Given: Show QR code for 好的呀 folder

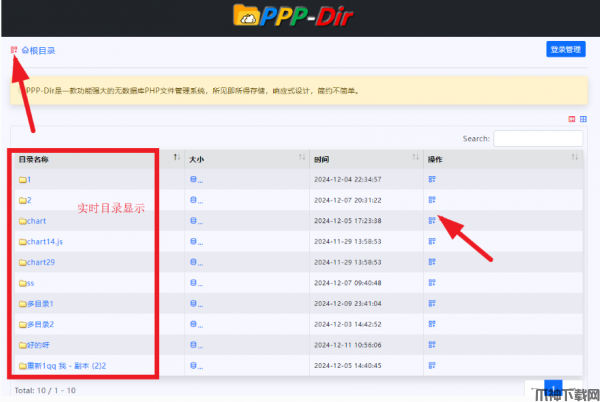Looking at the screenshot, I should [432, 345].
